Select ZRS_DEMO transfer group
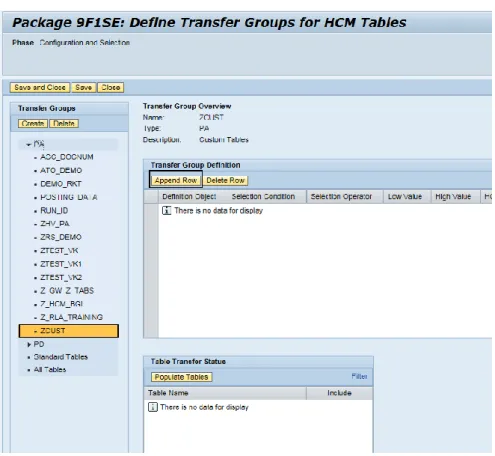The image size is (495, 456). pos(61,237)
